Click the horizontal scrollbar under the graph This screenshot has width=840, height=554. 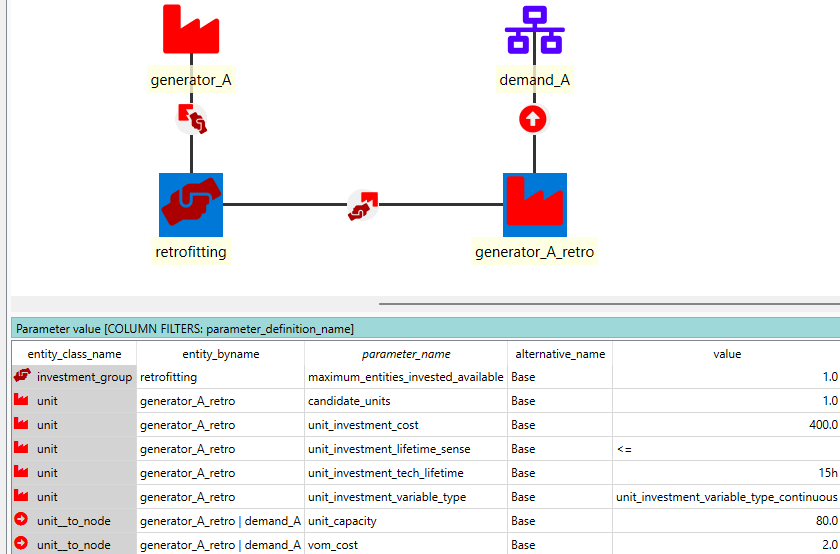pos(610,304)
